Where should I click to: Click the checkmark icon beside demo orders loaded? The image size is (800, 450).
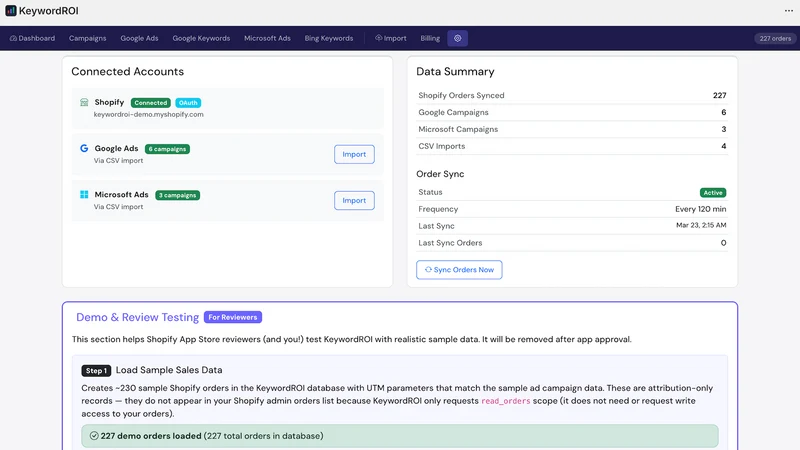pos(94,436)
